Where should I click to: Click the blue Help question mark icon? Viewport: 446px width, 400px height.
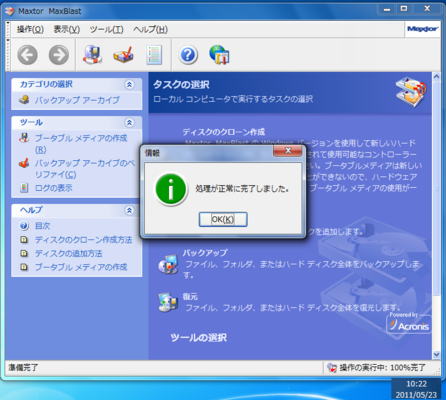188,55
